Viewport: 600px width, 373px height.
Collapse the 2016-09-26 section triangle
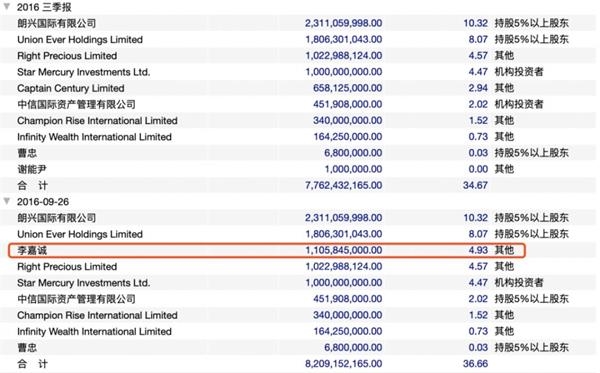pyautogui.click(x=7, y=201)
